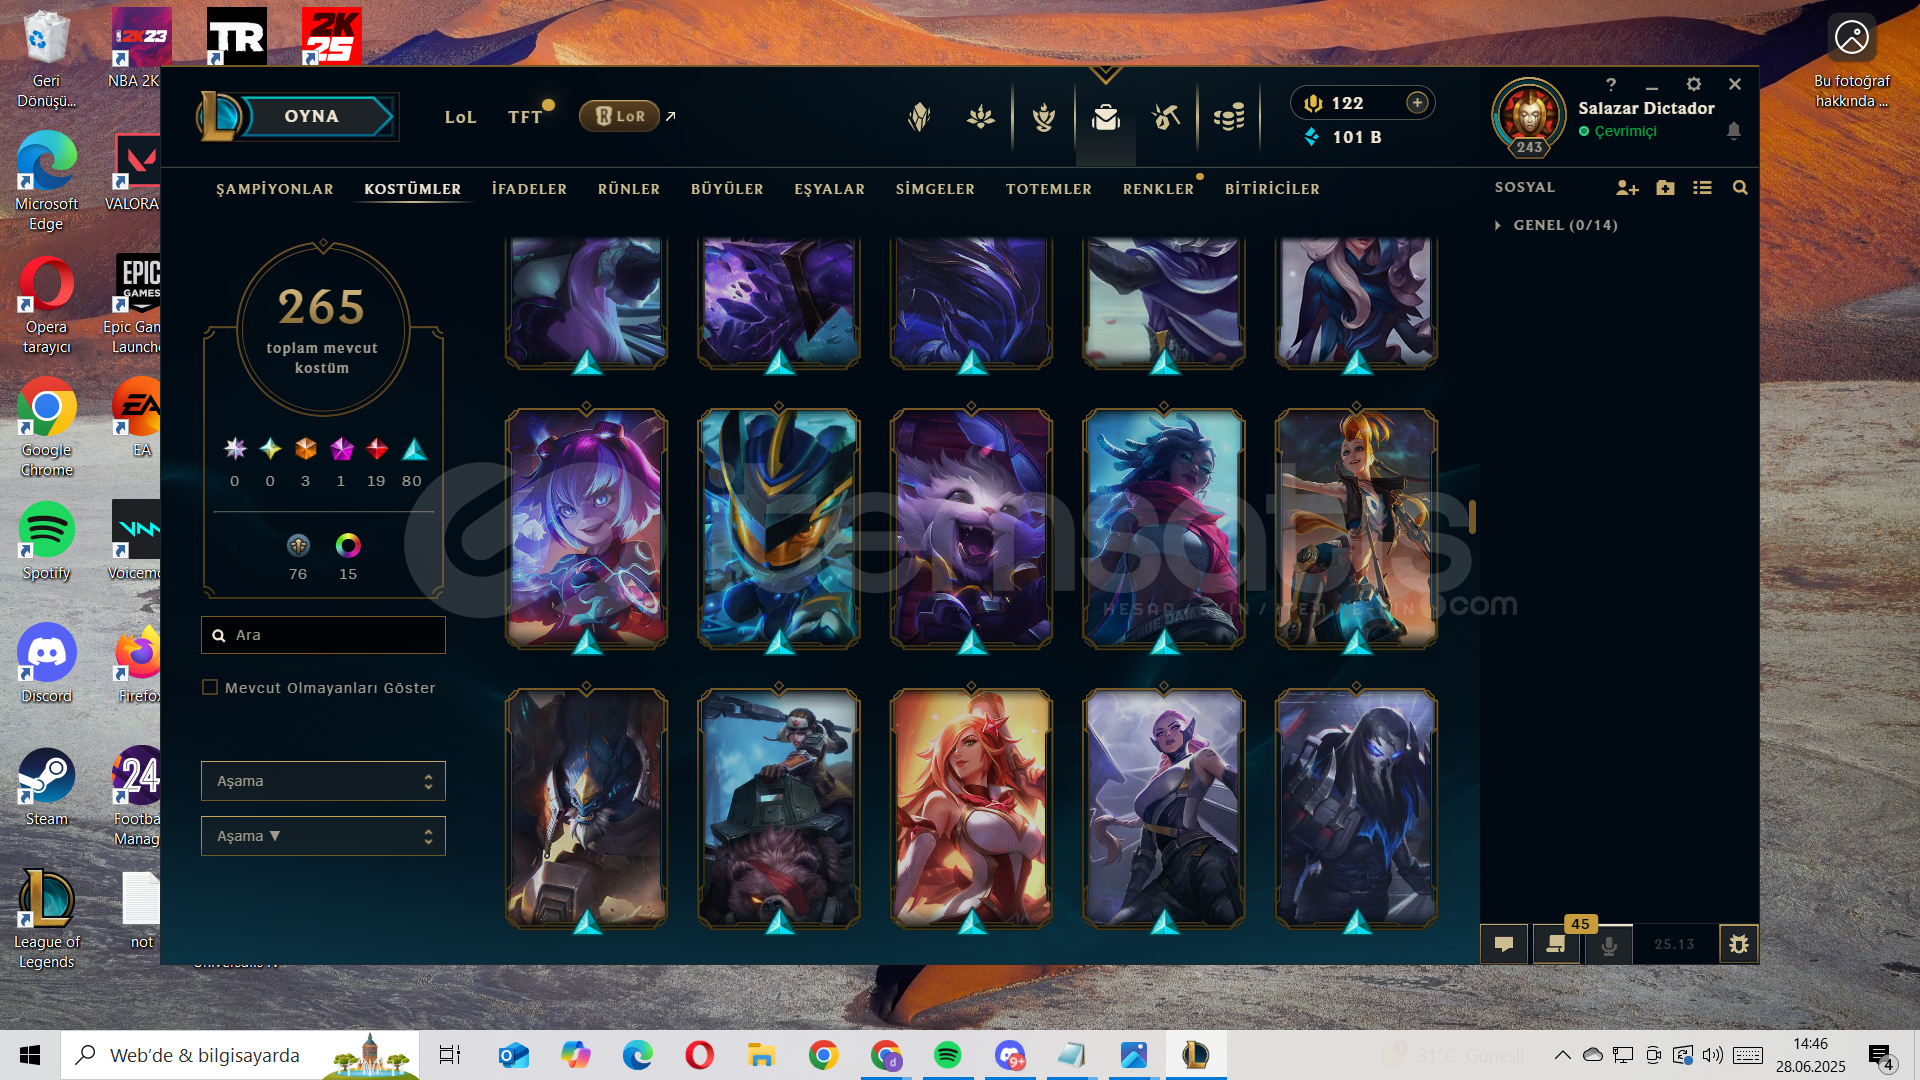This screenshot has width=1920, height=1080.
Task: Click the Salazar Dictador profile avatar
Action: click(1529, 116)
